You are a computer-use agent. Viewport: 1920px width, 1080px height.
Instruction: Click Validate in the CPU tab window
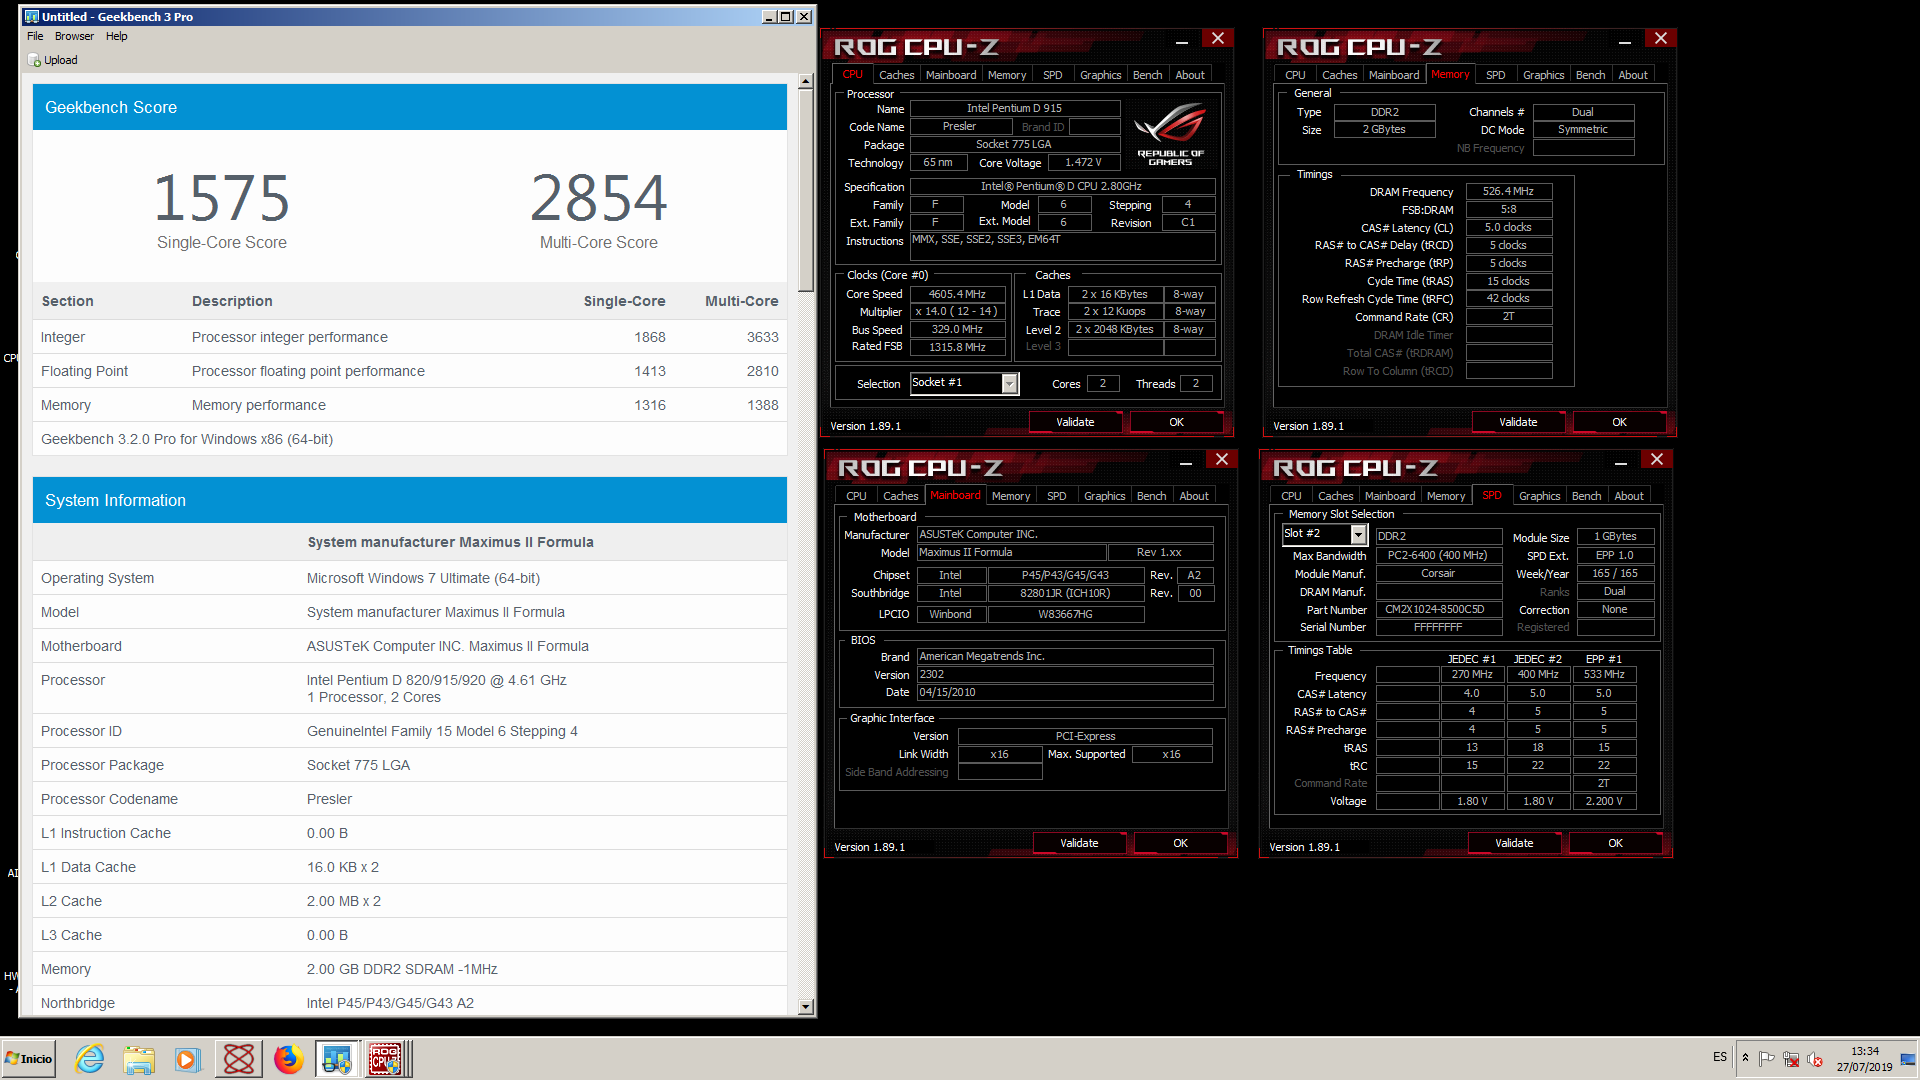[x=1075, y=422]
